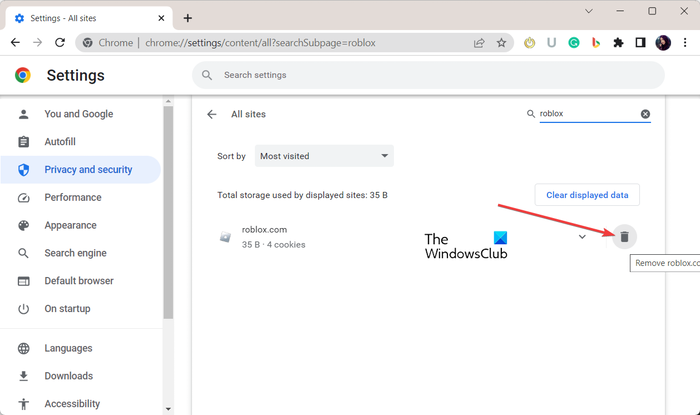Click the green Grammarly extension icon

pos(574,43)
